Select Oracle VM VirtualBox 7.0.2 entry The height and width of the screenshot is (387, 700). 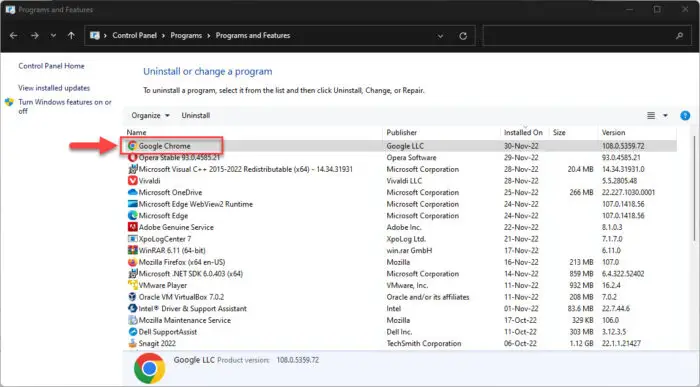[182, 297]
